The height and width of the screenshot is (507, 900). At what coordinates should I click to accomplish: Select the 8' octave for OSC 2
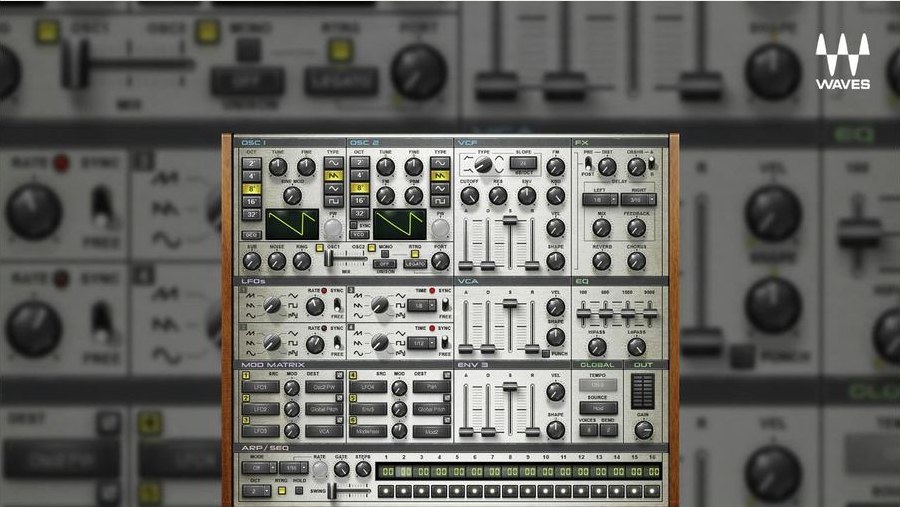click(359, 188)
